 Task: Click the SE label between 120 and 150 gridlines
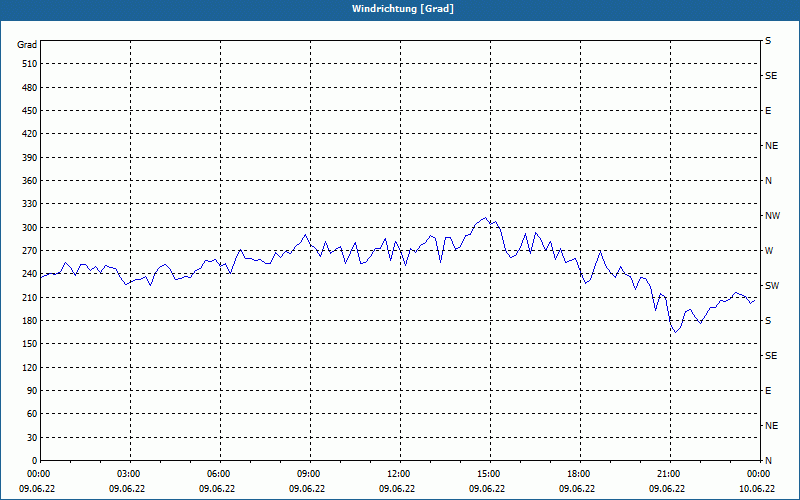(771, 356)
